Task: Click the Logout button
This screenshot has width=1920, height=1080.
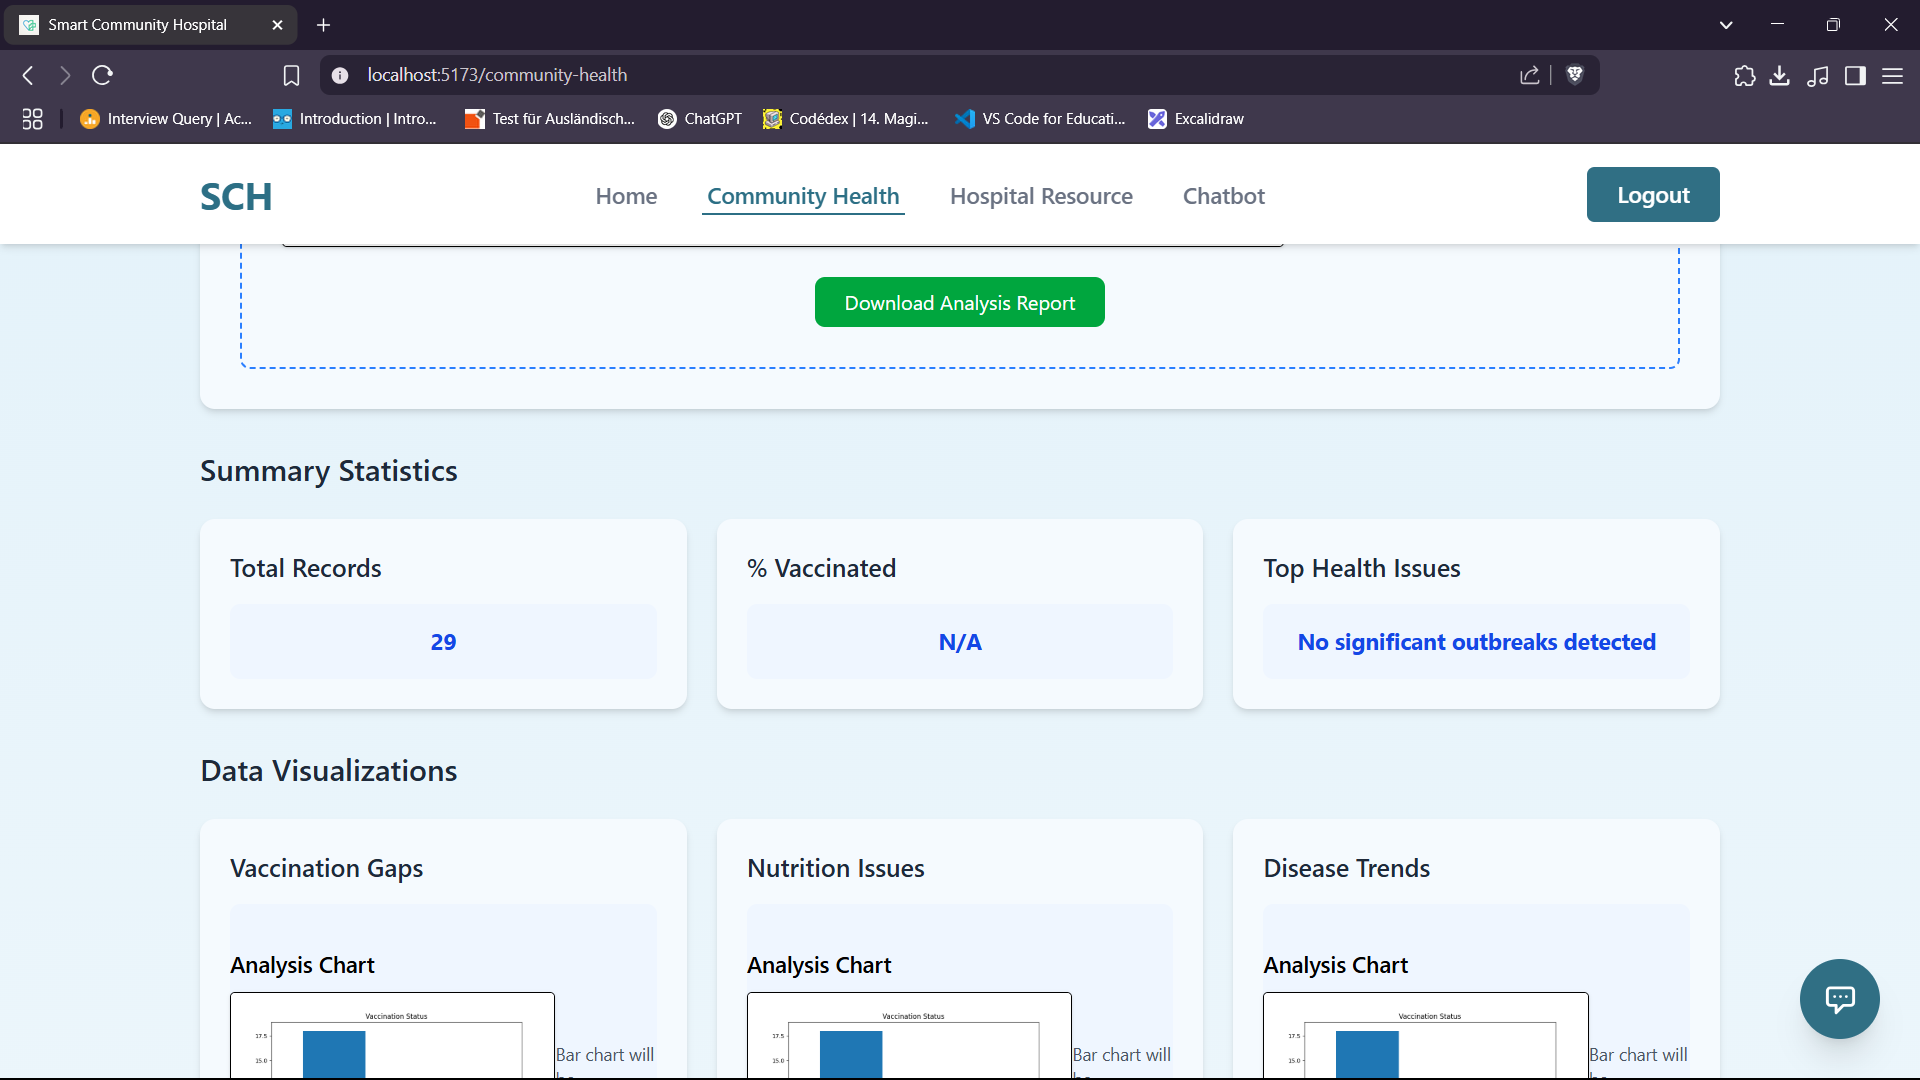Action: coord(1652,194)
